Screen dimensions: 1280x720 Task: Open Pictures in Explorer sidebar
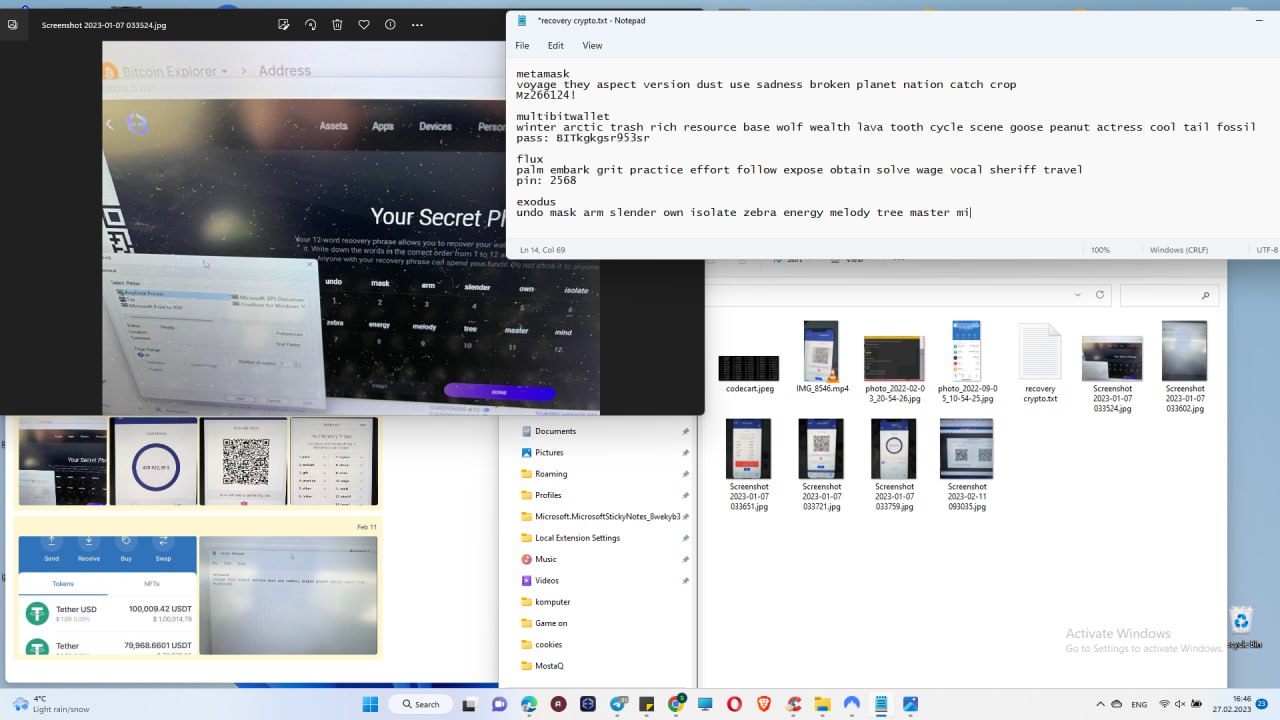(549, 452)
